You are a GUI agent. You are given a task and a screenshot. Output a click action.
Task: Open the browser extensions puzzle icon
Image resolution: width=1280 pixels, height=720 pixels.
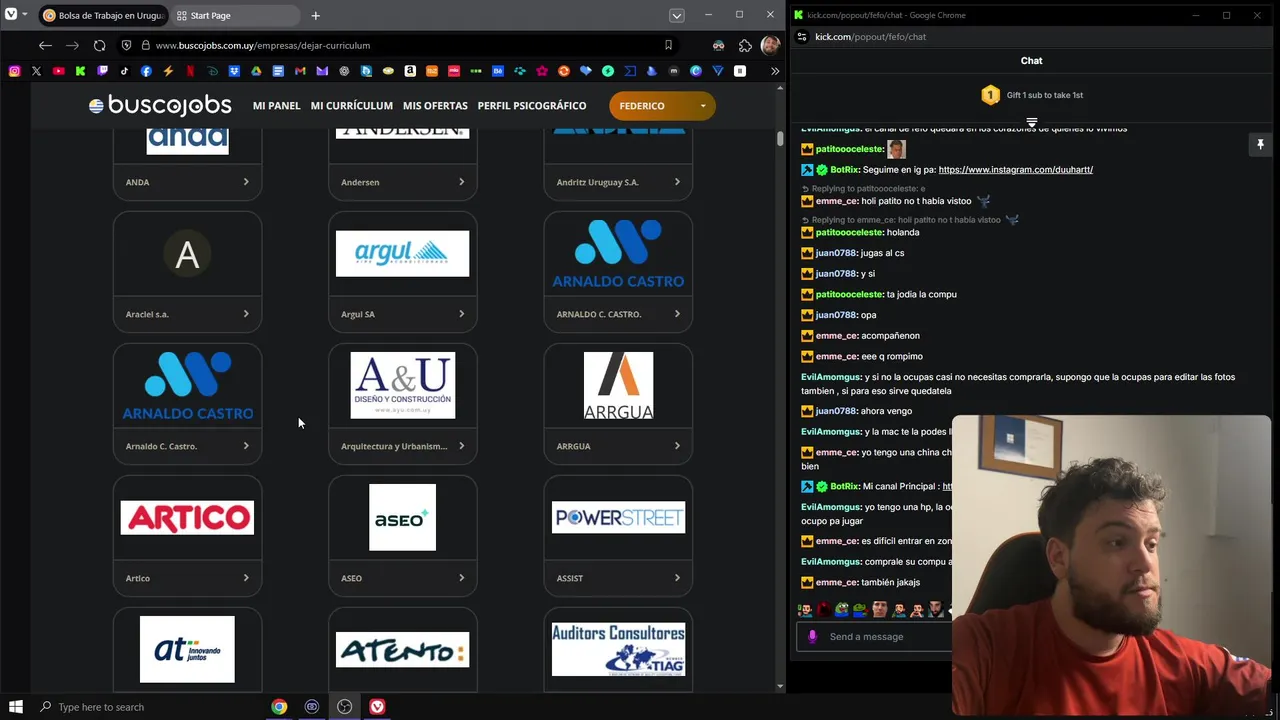click(x=745, y=45)
